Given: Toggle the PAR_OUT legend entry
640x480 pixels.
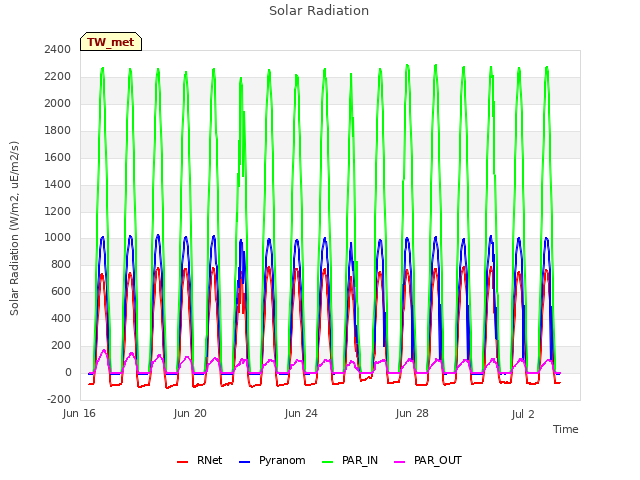Looking at the screenshot, I should point(428,460).
